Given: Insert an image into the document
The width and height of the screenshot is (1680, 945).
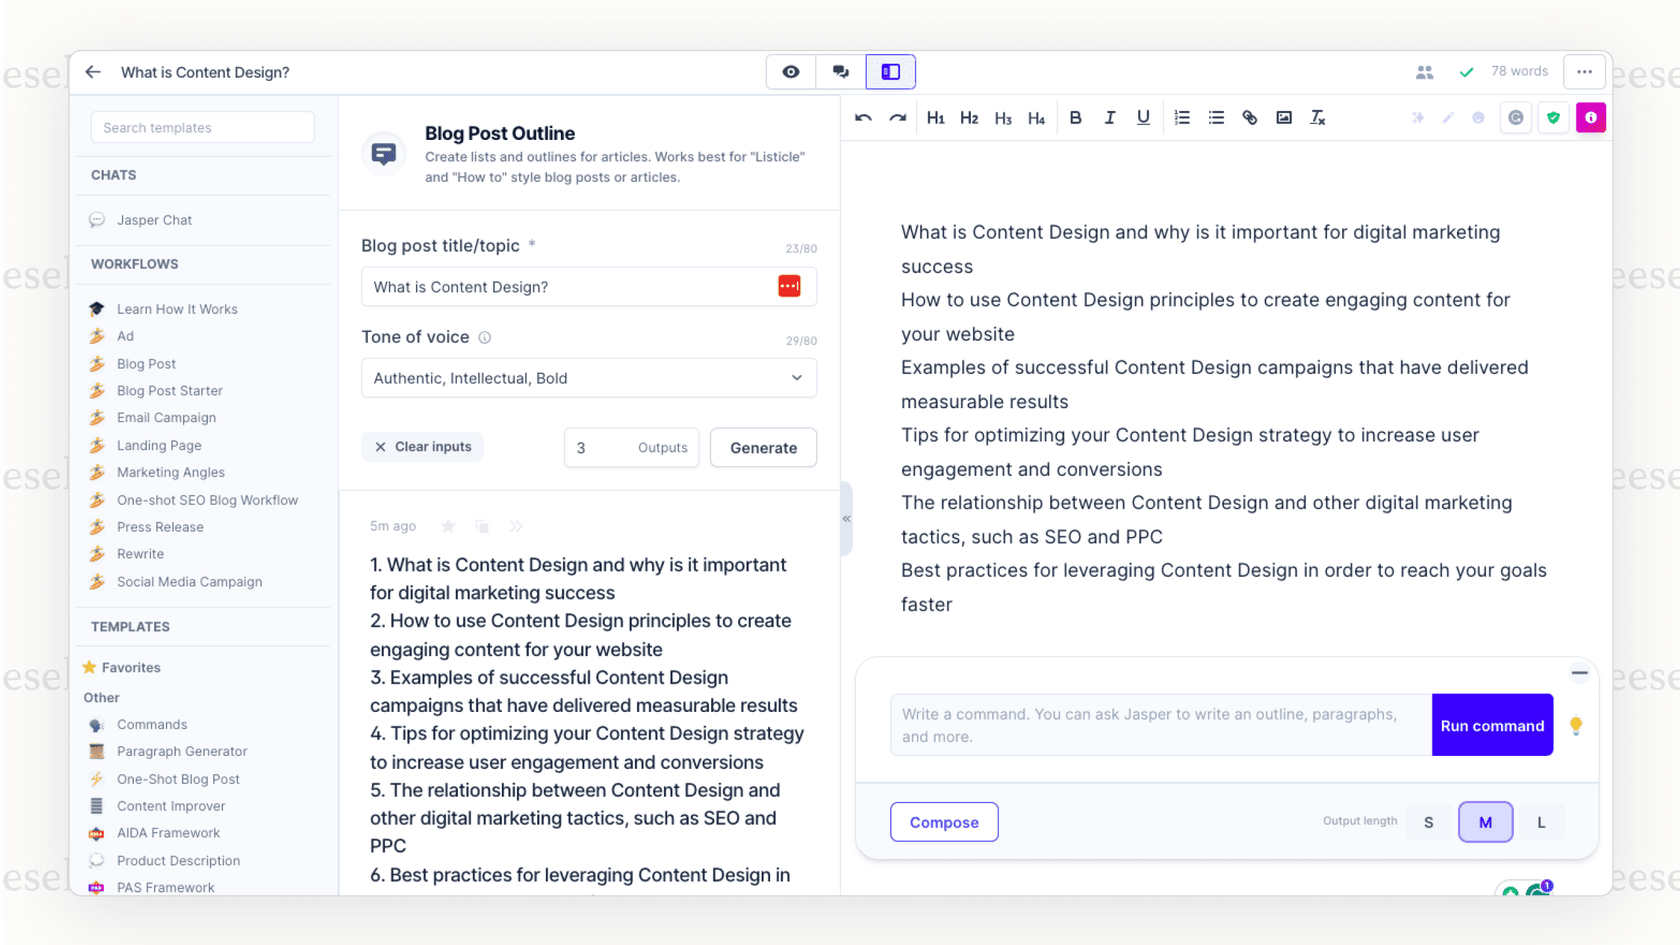Looking at the screenshot, I should click(x=1283, y=118).
